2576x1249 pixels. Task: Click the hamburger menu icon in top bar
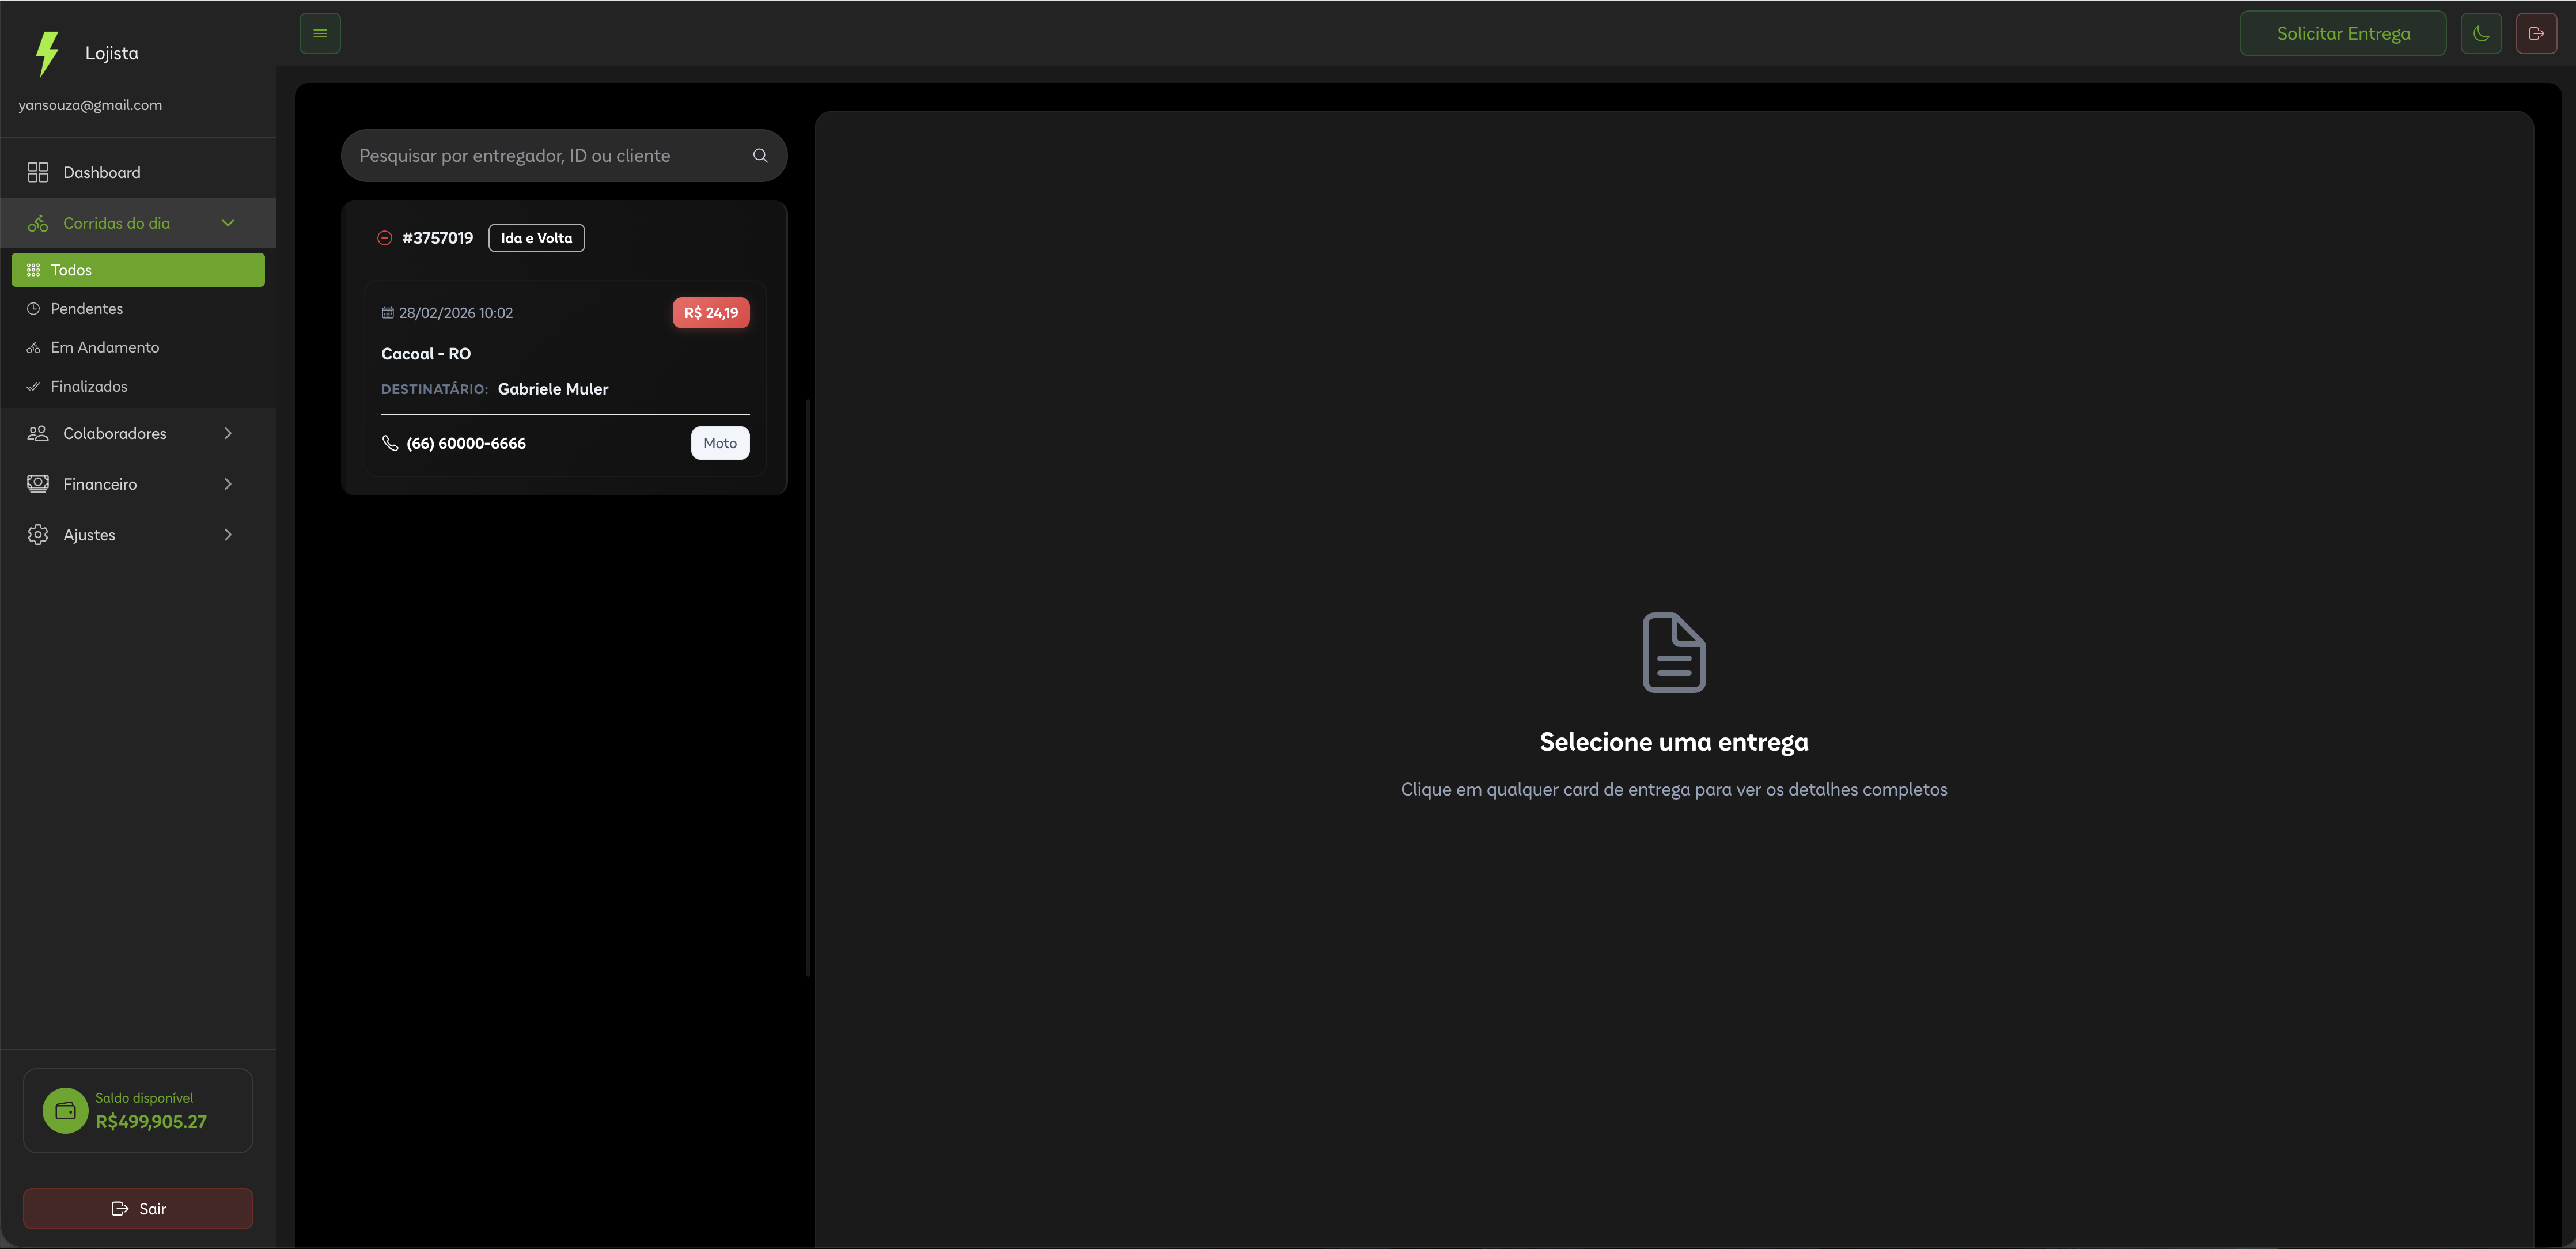coord(320,33)
